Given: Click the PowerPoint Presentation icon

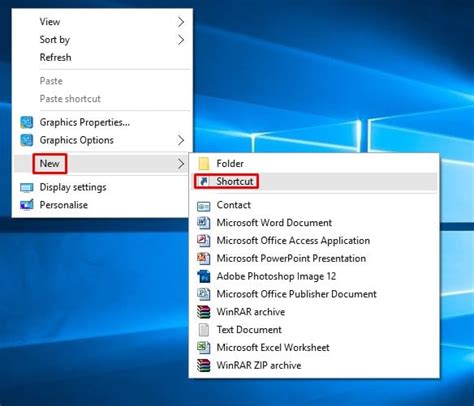Looking at the screenshot, I should [x=203, y=258].
